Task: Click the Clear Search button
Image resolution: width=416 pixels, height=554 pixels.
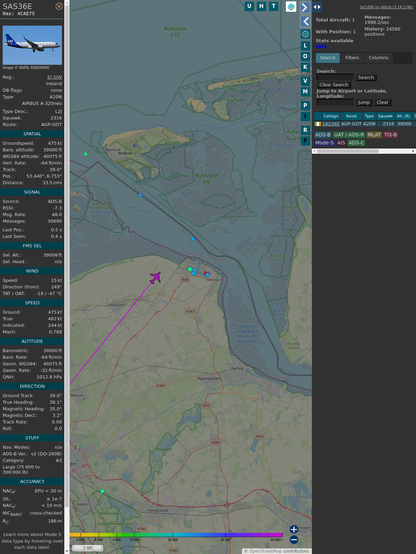Action: pos(334,85)
